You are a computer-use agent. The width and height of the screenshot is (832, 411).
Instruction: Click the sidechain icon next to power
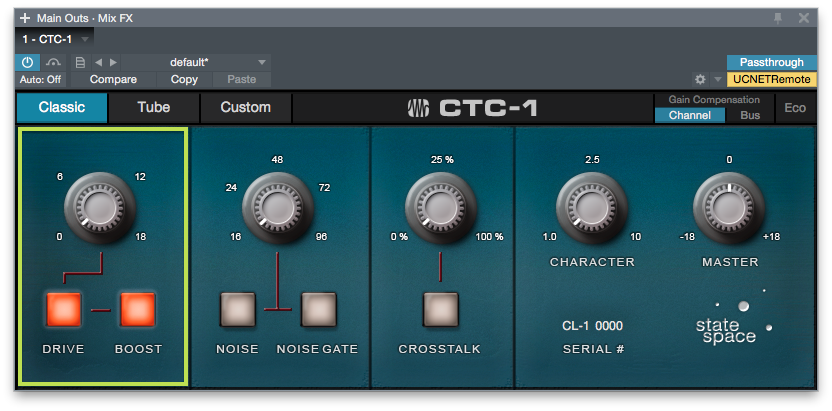coord(53,63)
